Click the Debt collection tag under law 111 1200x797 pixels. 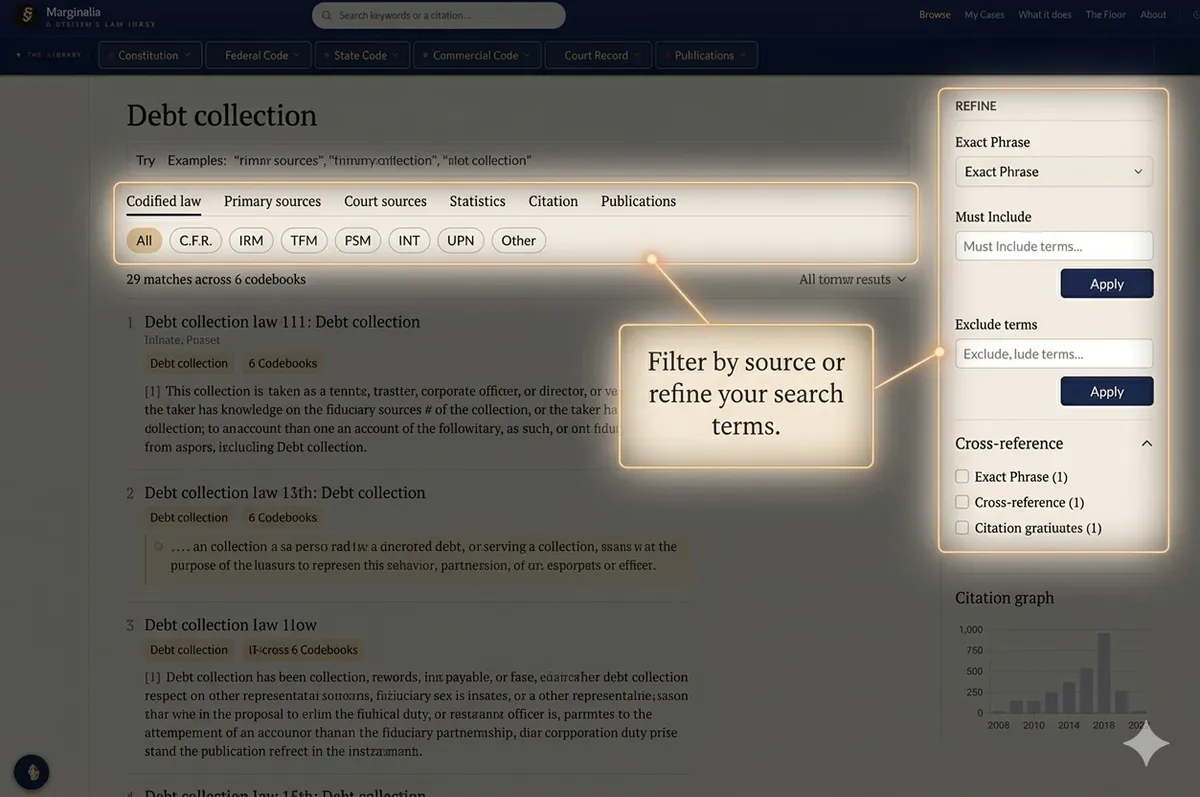(189, 363)
